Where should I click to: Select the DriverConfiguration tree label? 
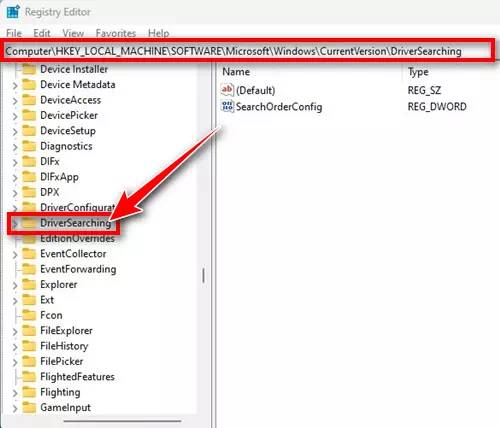(x=77, y=207)
